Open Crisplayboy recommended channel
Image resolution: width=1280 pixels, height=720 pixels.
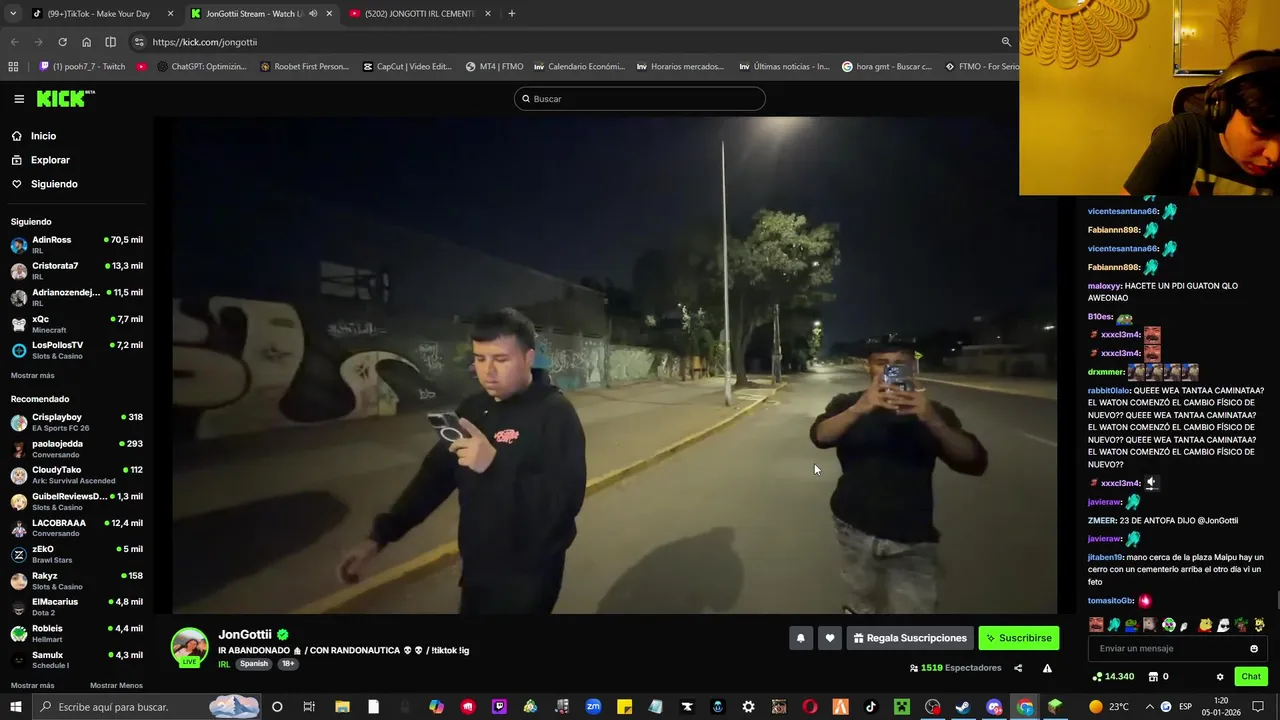point(76,422)
